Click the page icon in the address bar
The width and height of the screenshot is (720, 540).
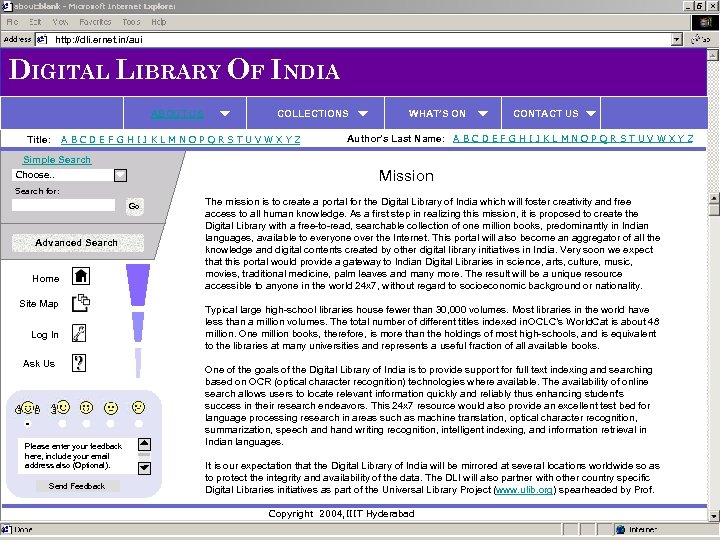click(x=41, y=39)
